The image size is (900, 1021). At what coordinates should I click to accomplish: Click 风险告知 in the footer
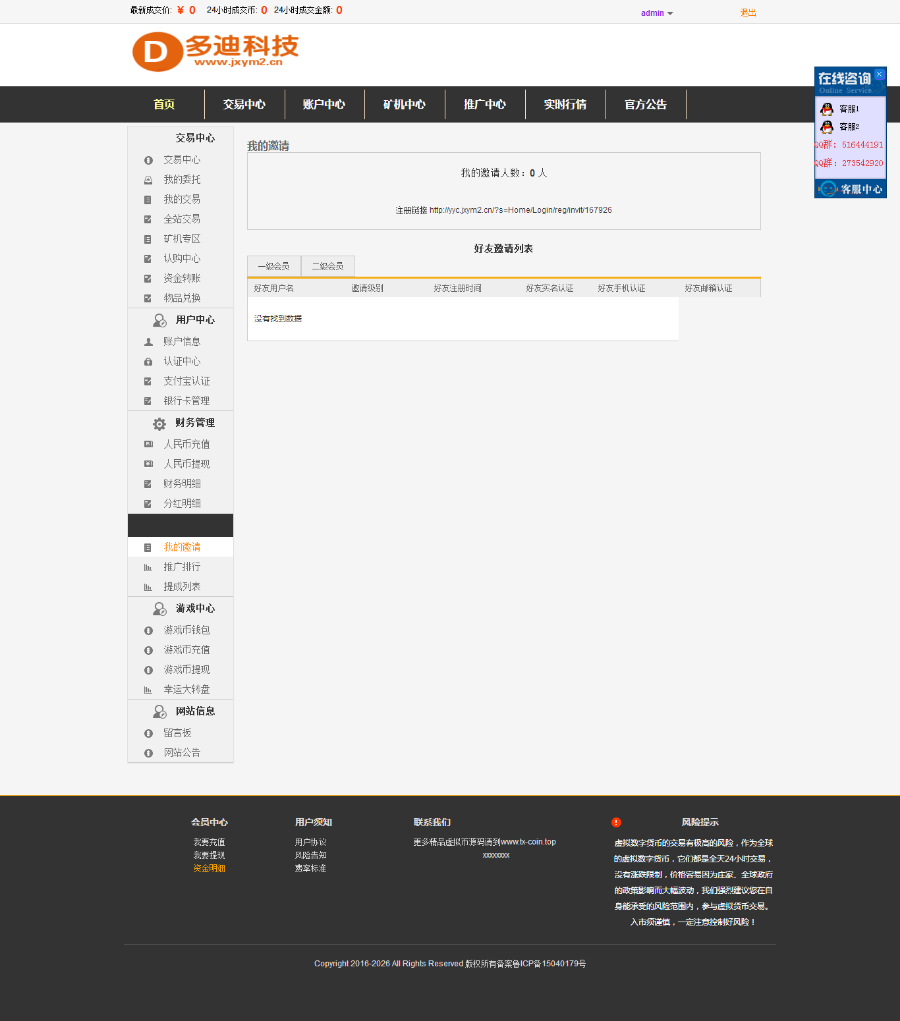(x=311, y=856)
